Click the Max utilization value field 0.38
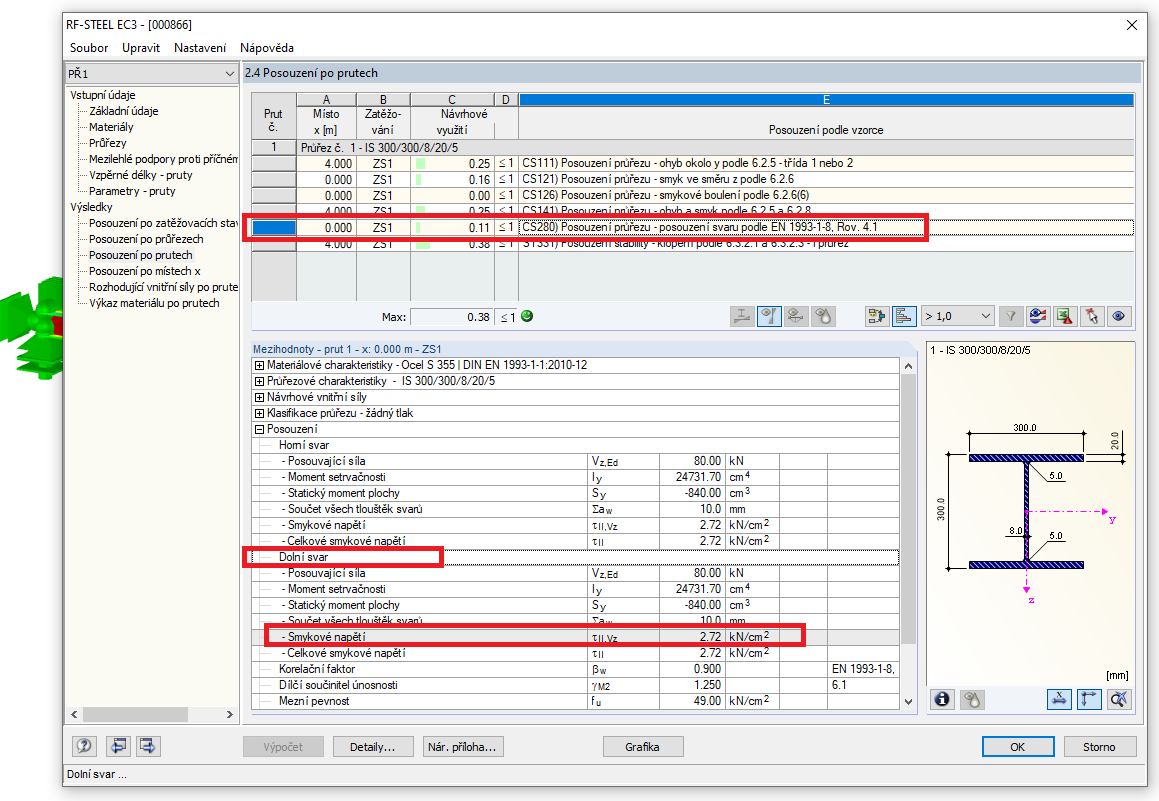The height and width of the screenshot is (801, 1159). 452,317
